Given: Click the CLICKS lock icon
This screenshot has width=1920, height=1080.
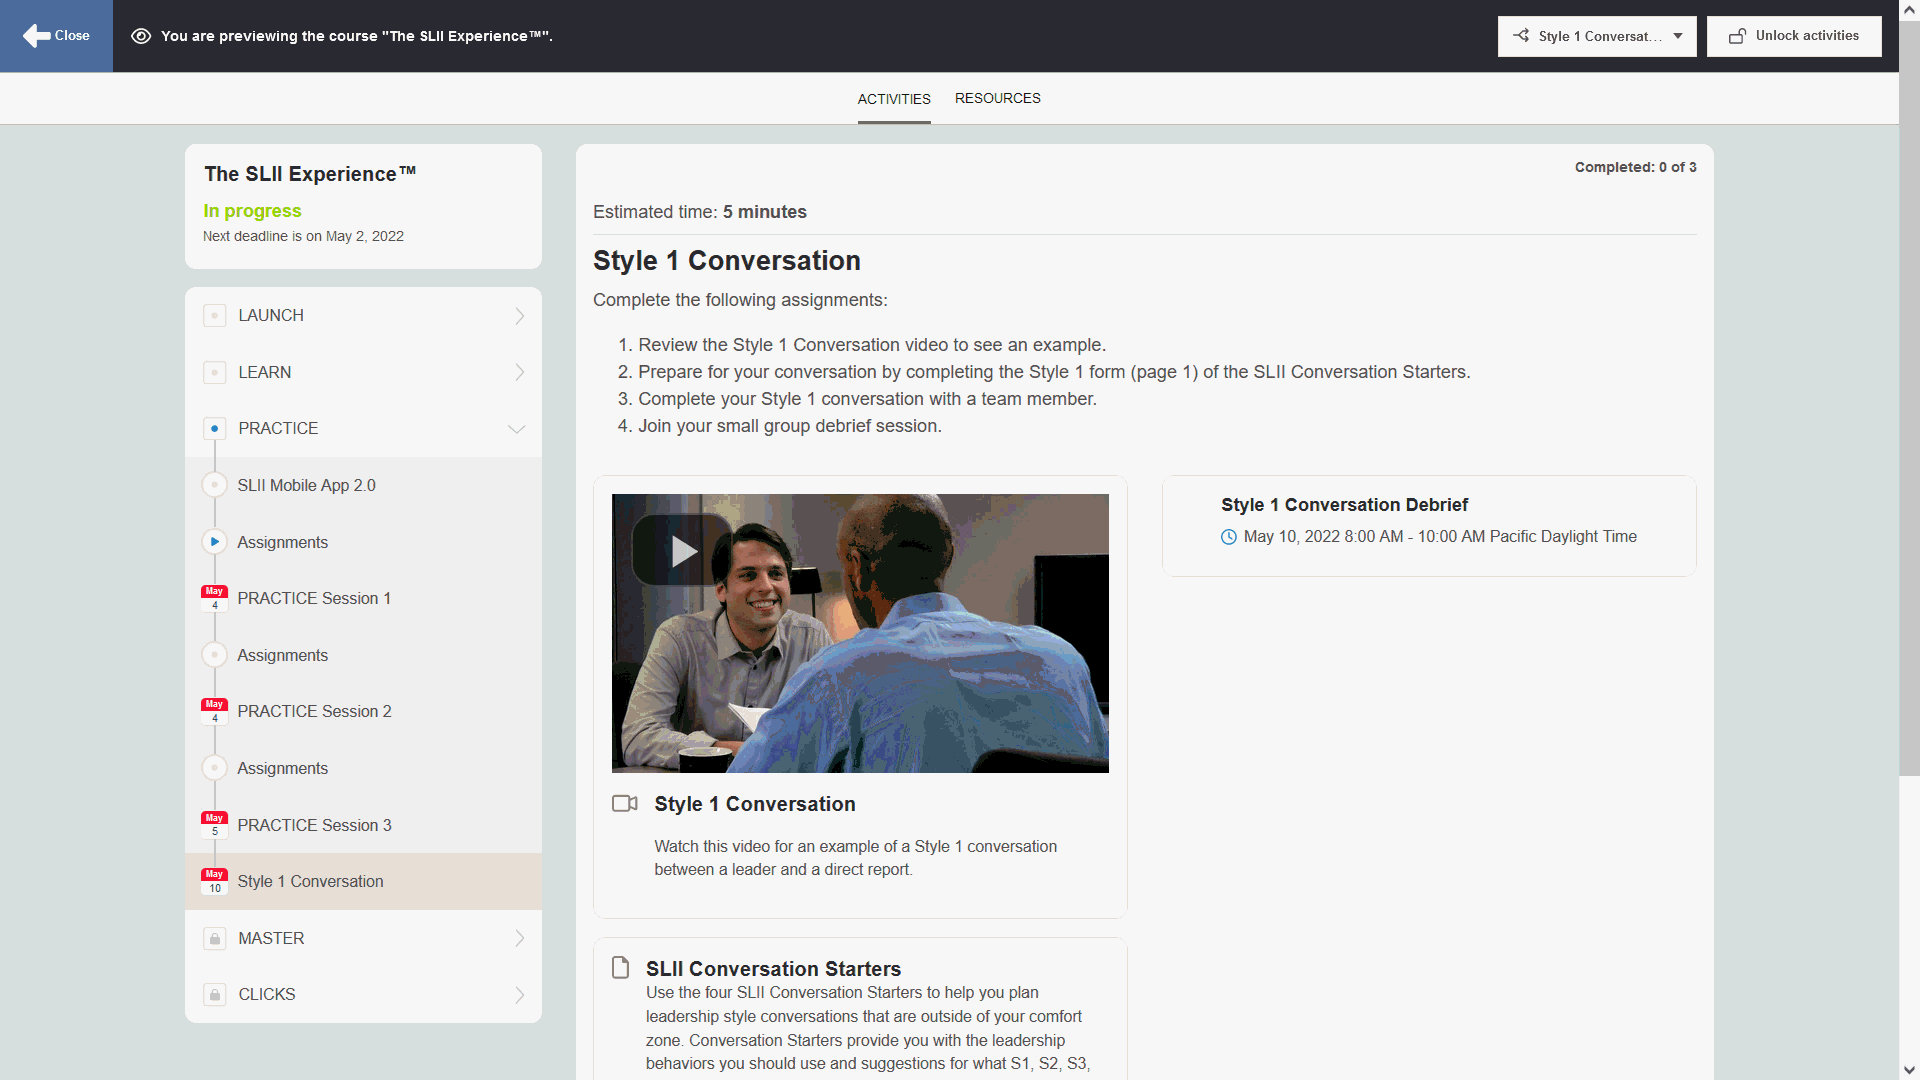Looking at the screenshot, I should [214, 995].
